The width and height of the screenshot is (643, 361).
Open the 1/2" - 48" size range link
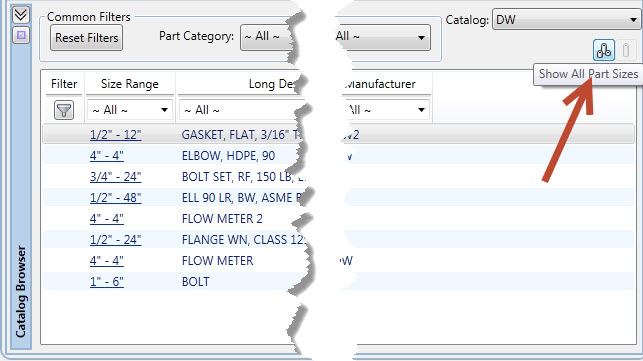tap(116, 198)
